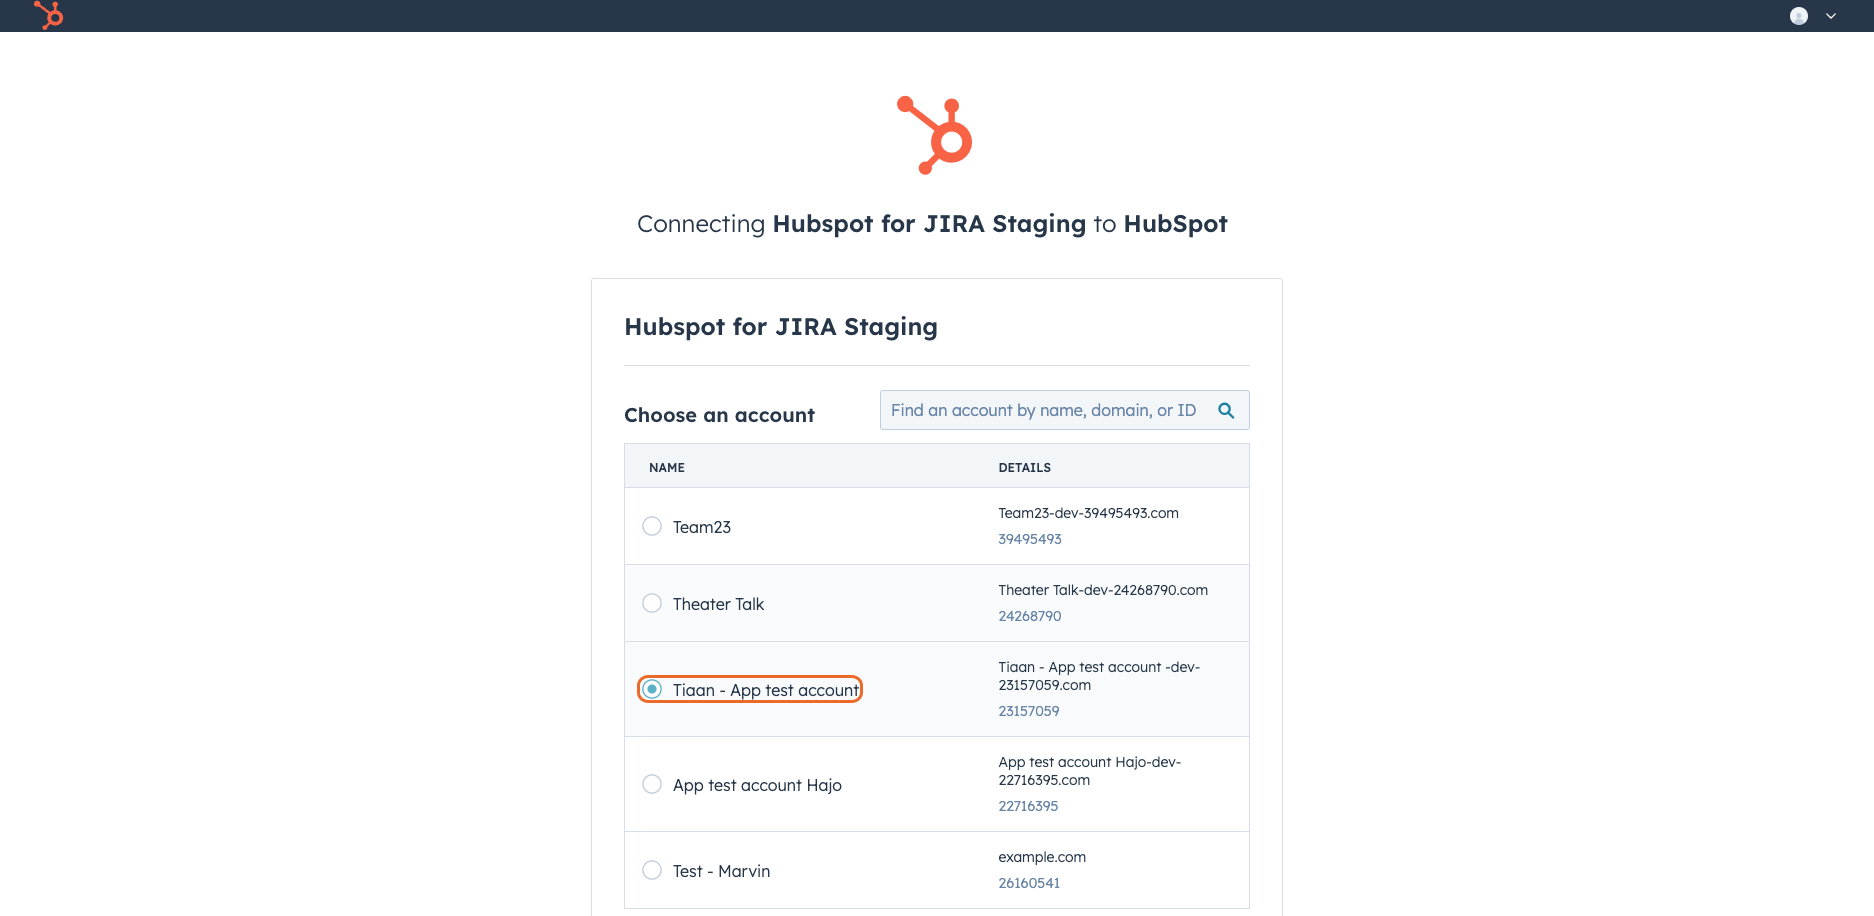Click the HubSpot sprocket logo in top bar
Screen dimensions: 1874x916
pyautogui.click(x=48, y=15)
